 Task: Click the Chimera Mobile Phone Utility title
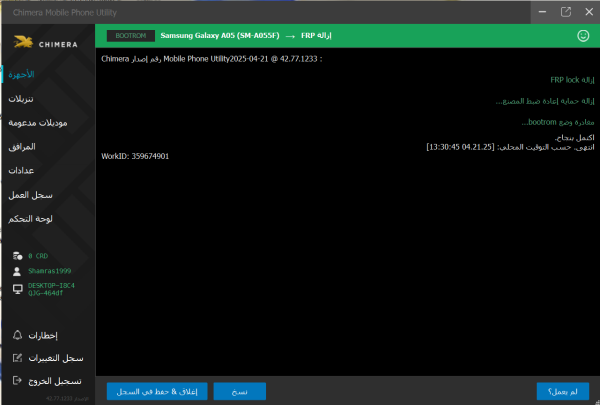tap(65, 13)
